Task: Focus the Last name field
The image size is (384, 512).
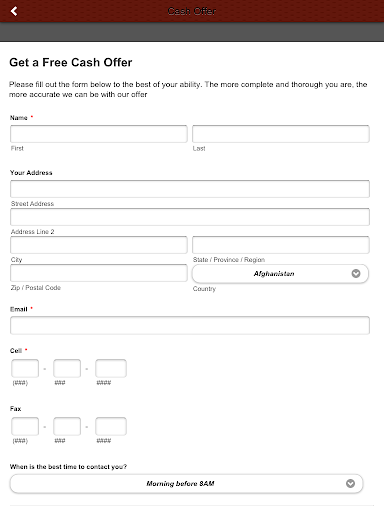Action: [281, 134]
